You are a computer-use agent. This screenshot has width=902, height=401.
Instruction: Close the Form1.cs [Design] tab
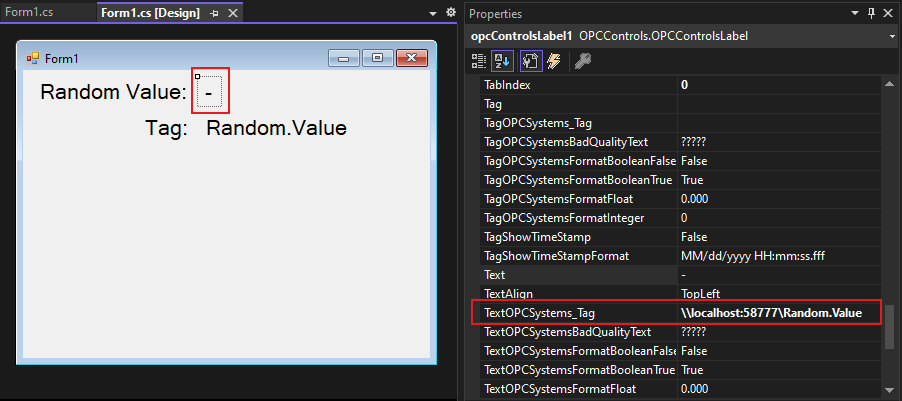point(230,14)
